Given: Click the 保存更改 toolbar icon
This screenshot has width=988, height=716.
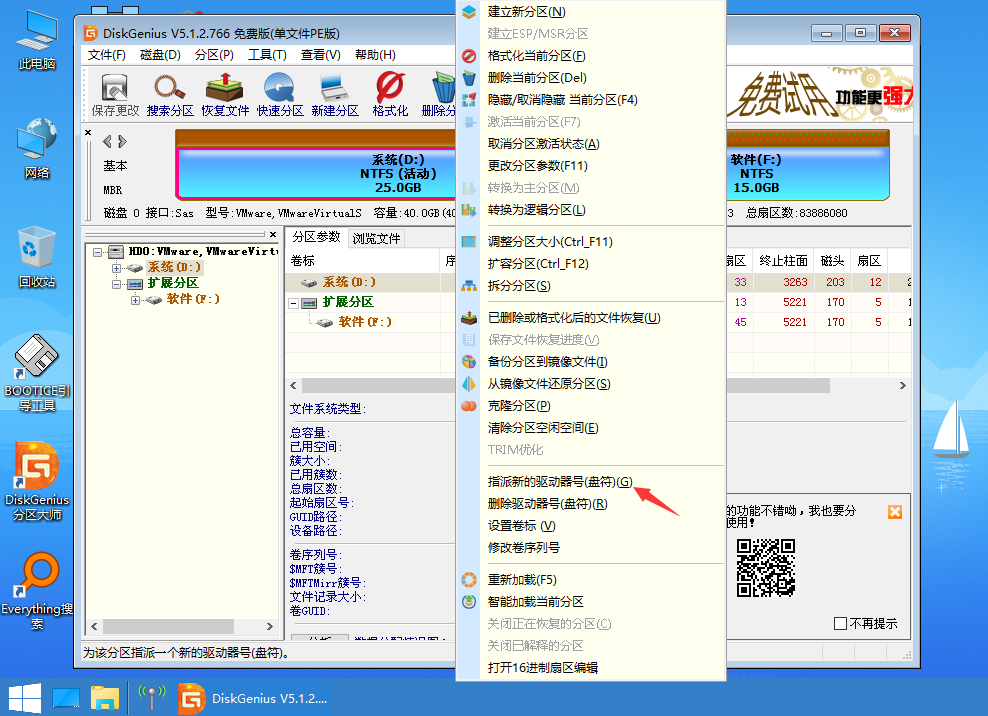Looking at the screenshot, I should (115, 94).
